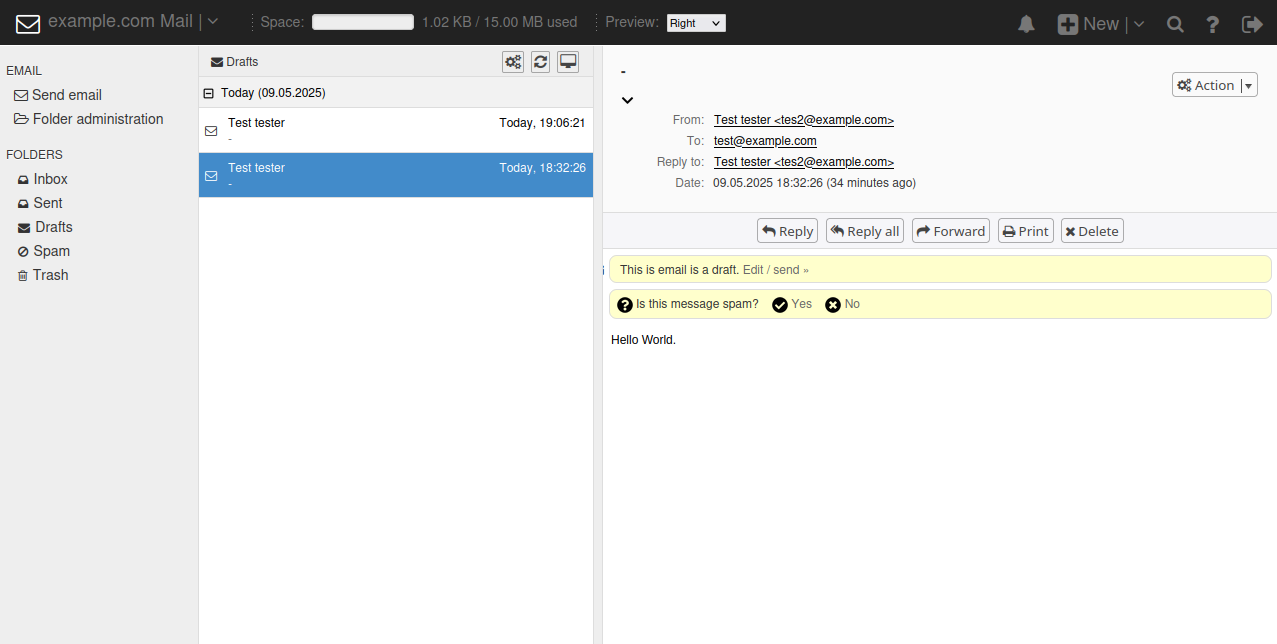Open the Preview position dropdown

696,23
